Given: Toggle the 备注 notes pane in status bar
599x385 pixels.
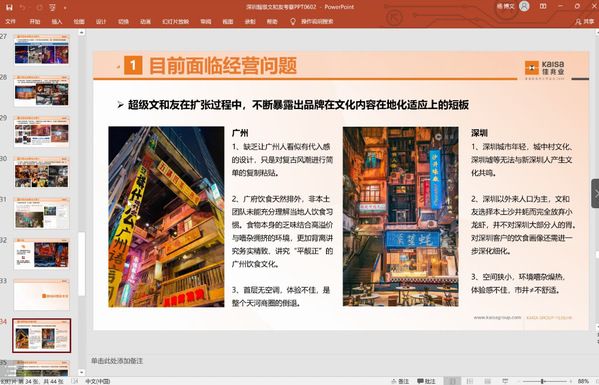Looking at the screenshot, I should click(400, 381).
